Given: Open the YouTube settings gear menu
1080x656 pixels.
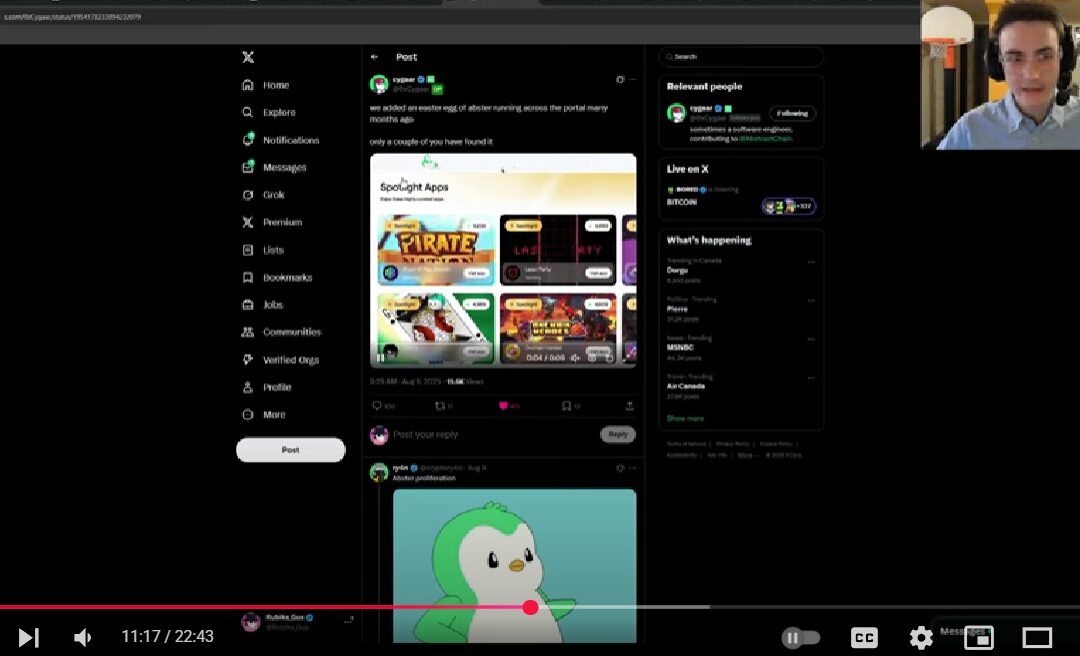Looking at the screenshot, I should pyautogui.click(x=921, y=637).
